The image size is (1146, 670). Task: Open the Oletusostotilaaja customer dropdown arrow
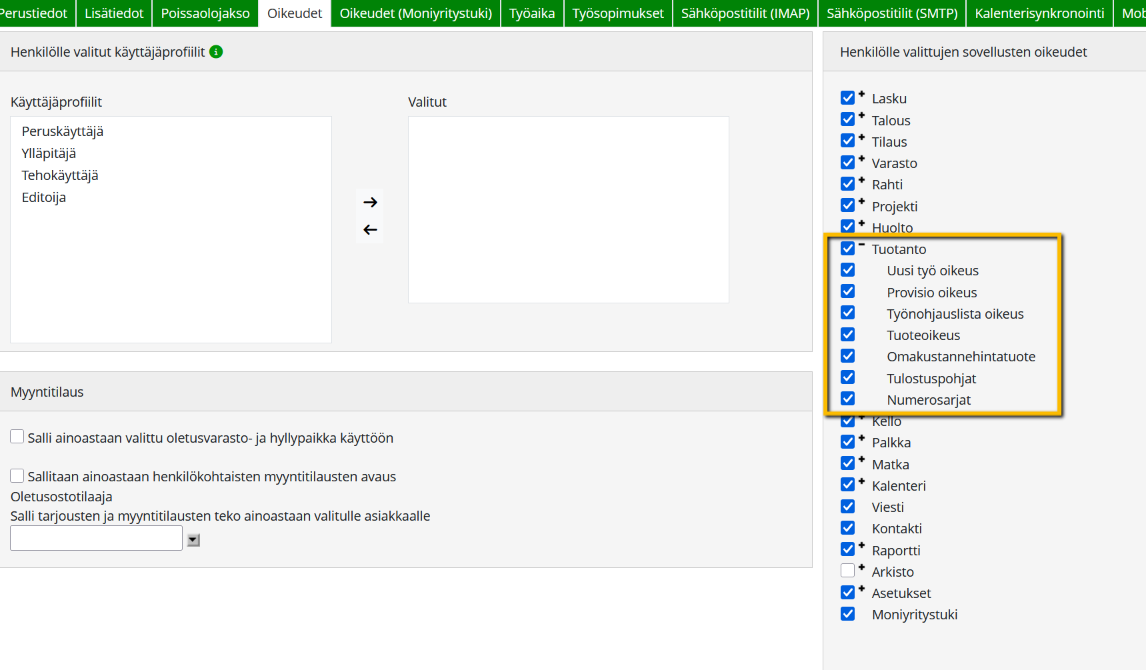pos(194,540)
